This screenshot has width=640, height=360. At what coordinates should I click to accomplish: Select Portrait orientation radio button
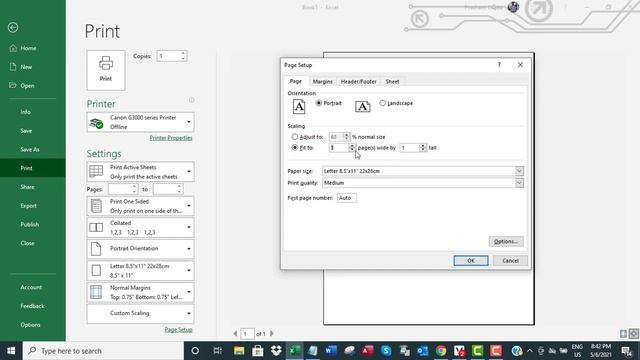(x=319, y=103)
